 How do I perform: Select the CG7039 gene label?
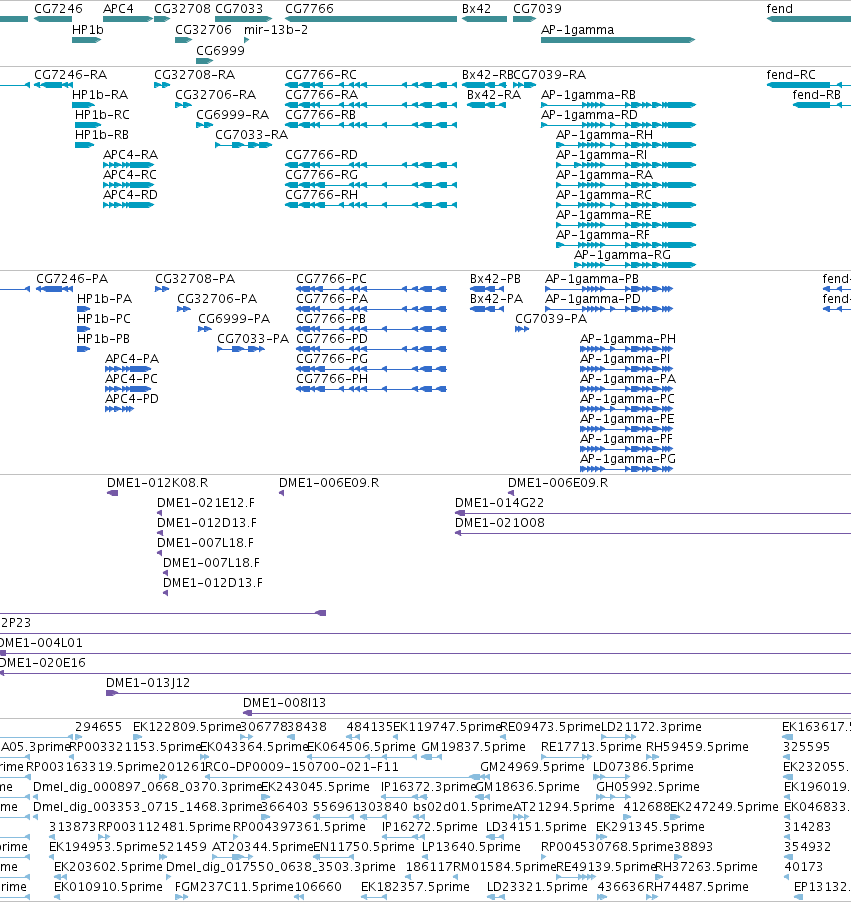point(537,9)
